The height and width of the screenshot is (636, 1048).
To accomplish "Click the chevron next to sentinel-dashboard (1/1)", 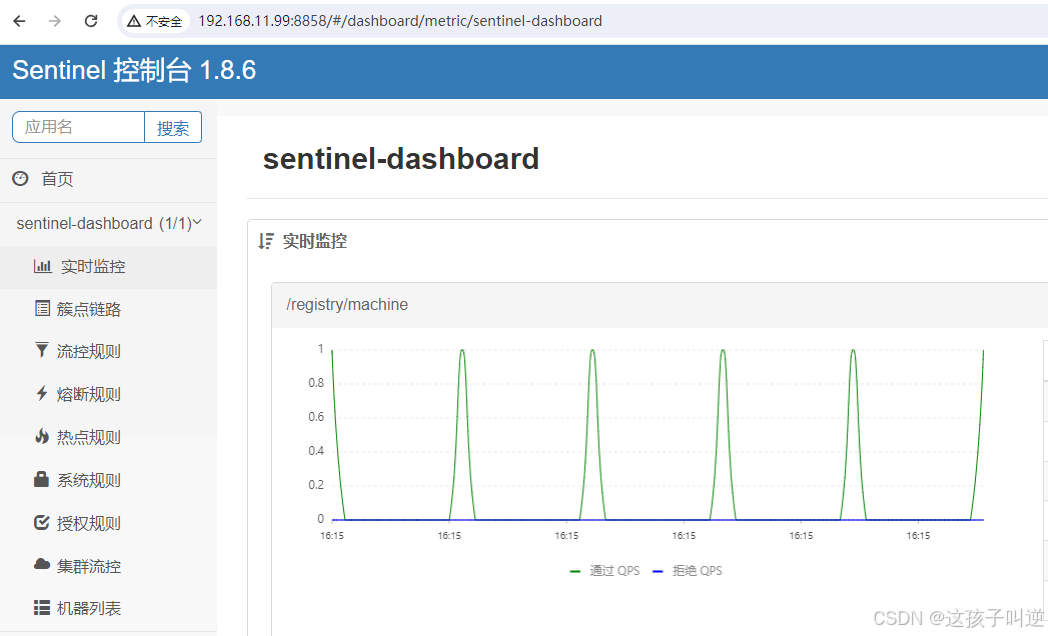I will tap(197, 222).
